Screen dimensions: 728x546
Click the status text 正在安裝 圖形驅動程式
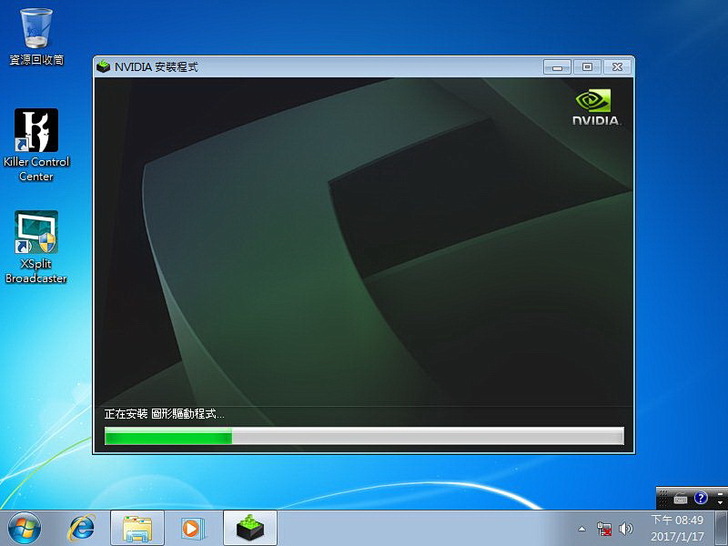(x=164, y=414)
